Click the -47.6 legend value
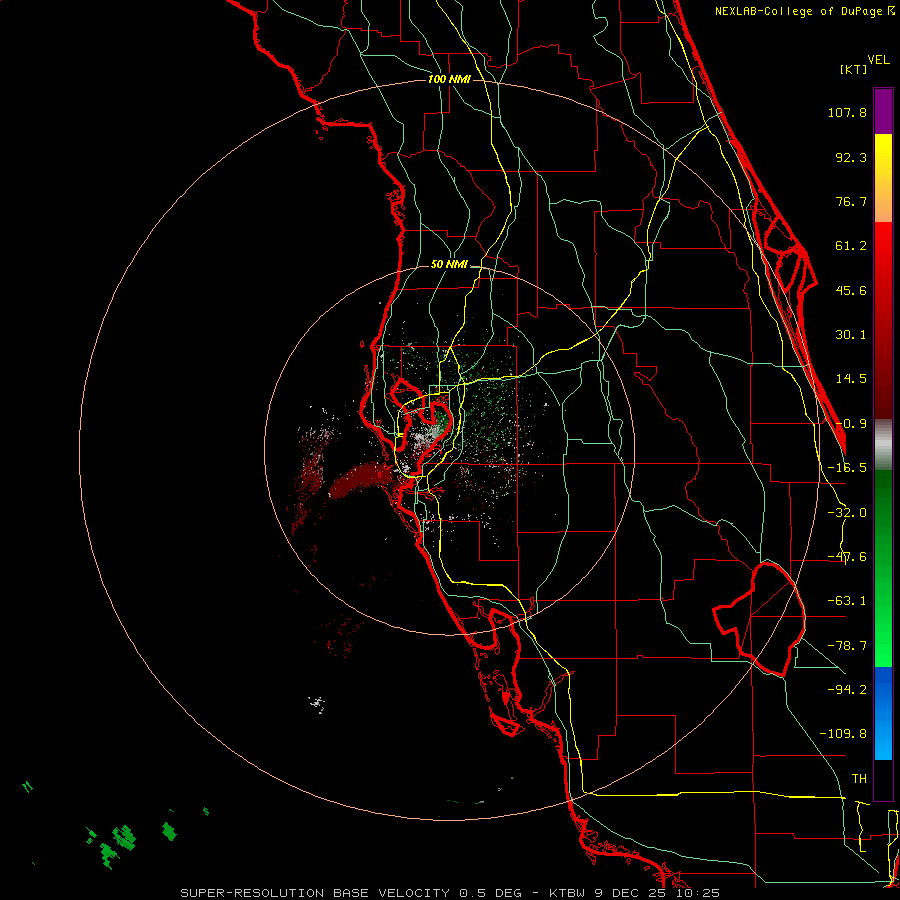The image size is (900, 900). point(847,557)
